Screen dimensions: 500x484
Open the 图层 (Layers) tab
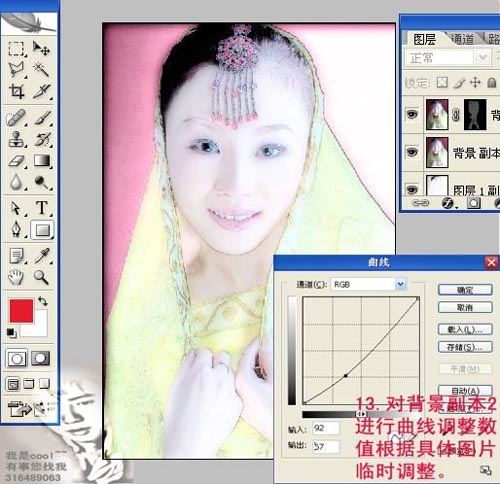425,39
